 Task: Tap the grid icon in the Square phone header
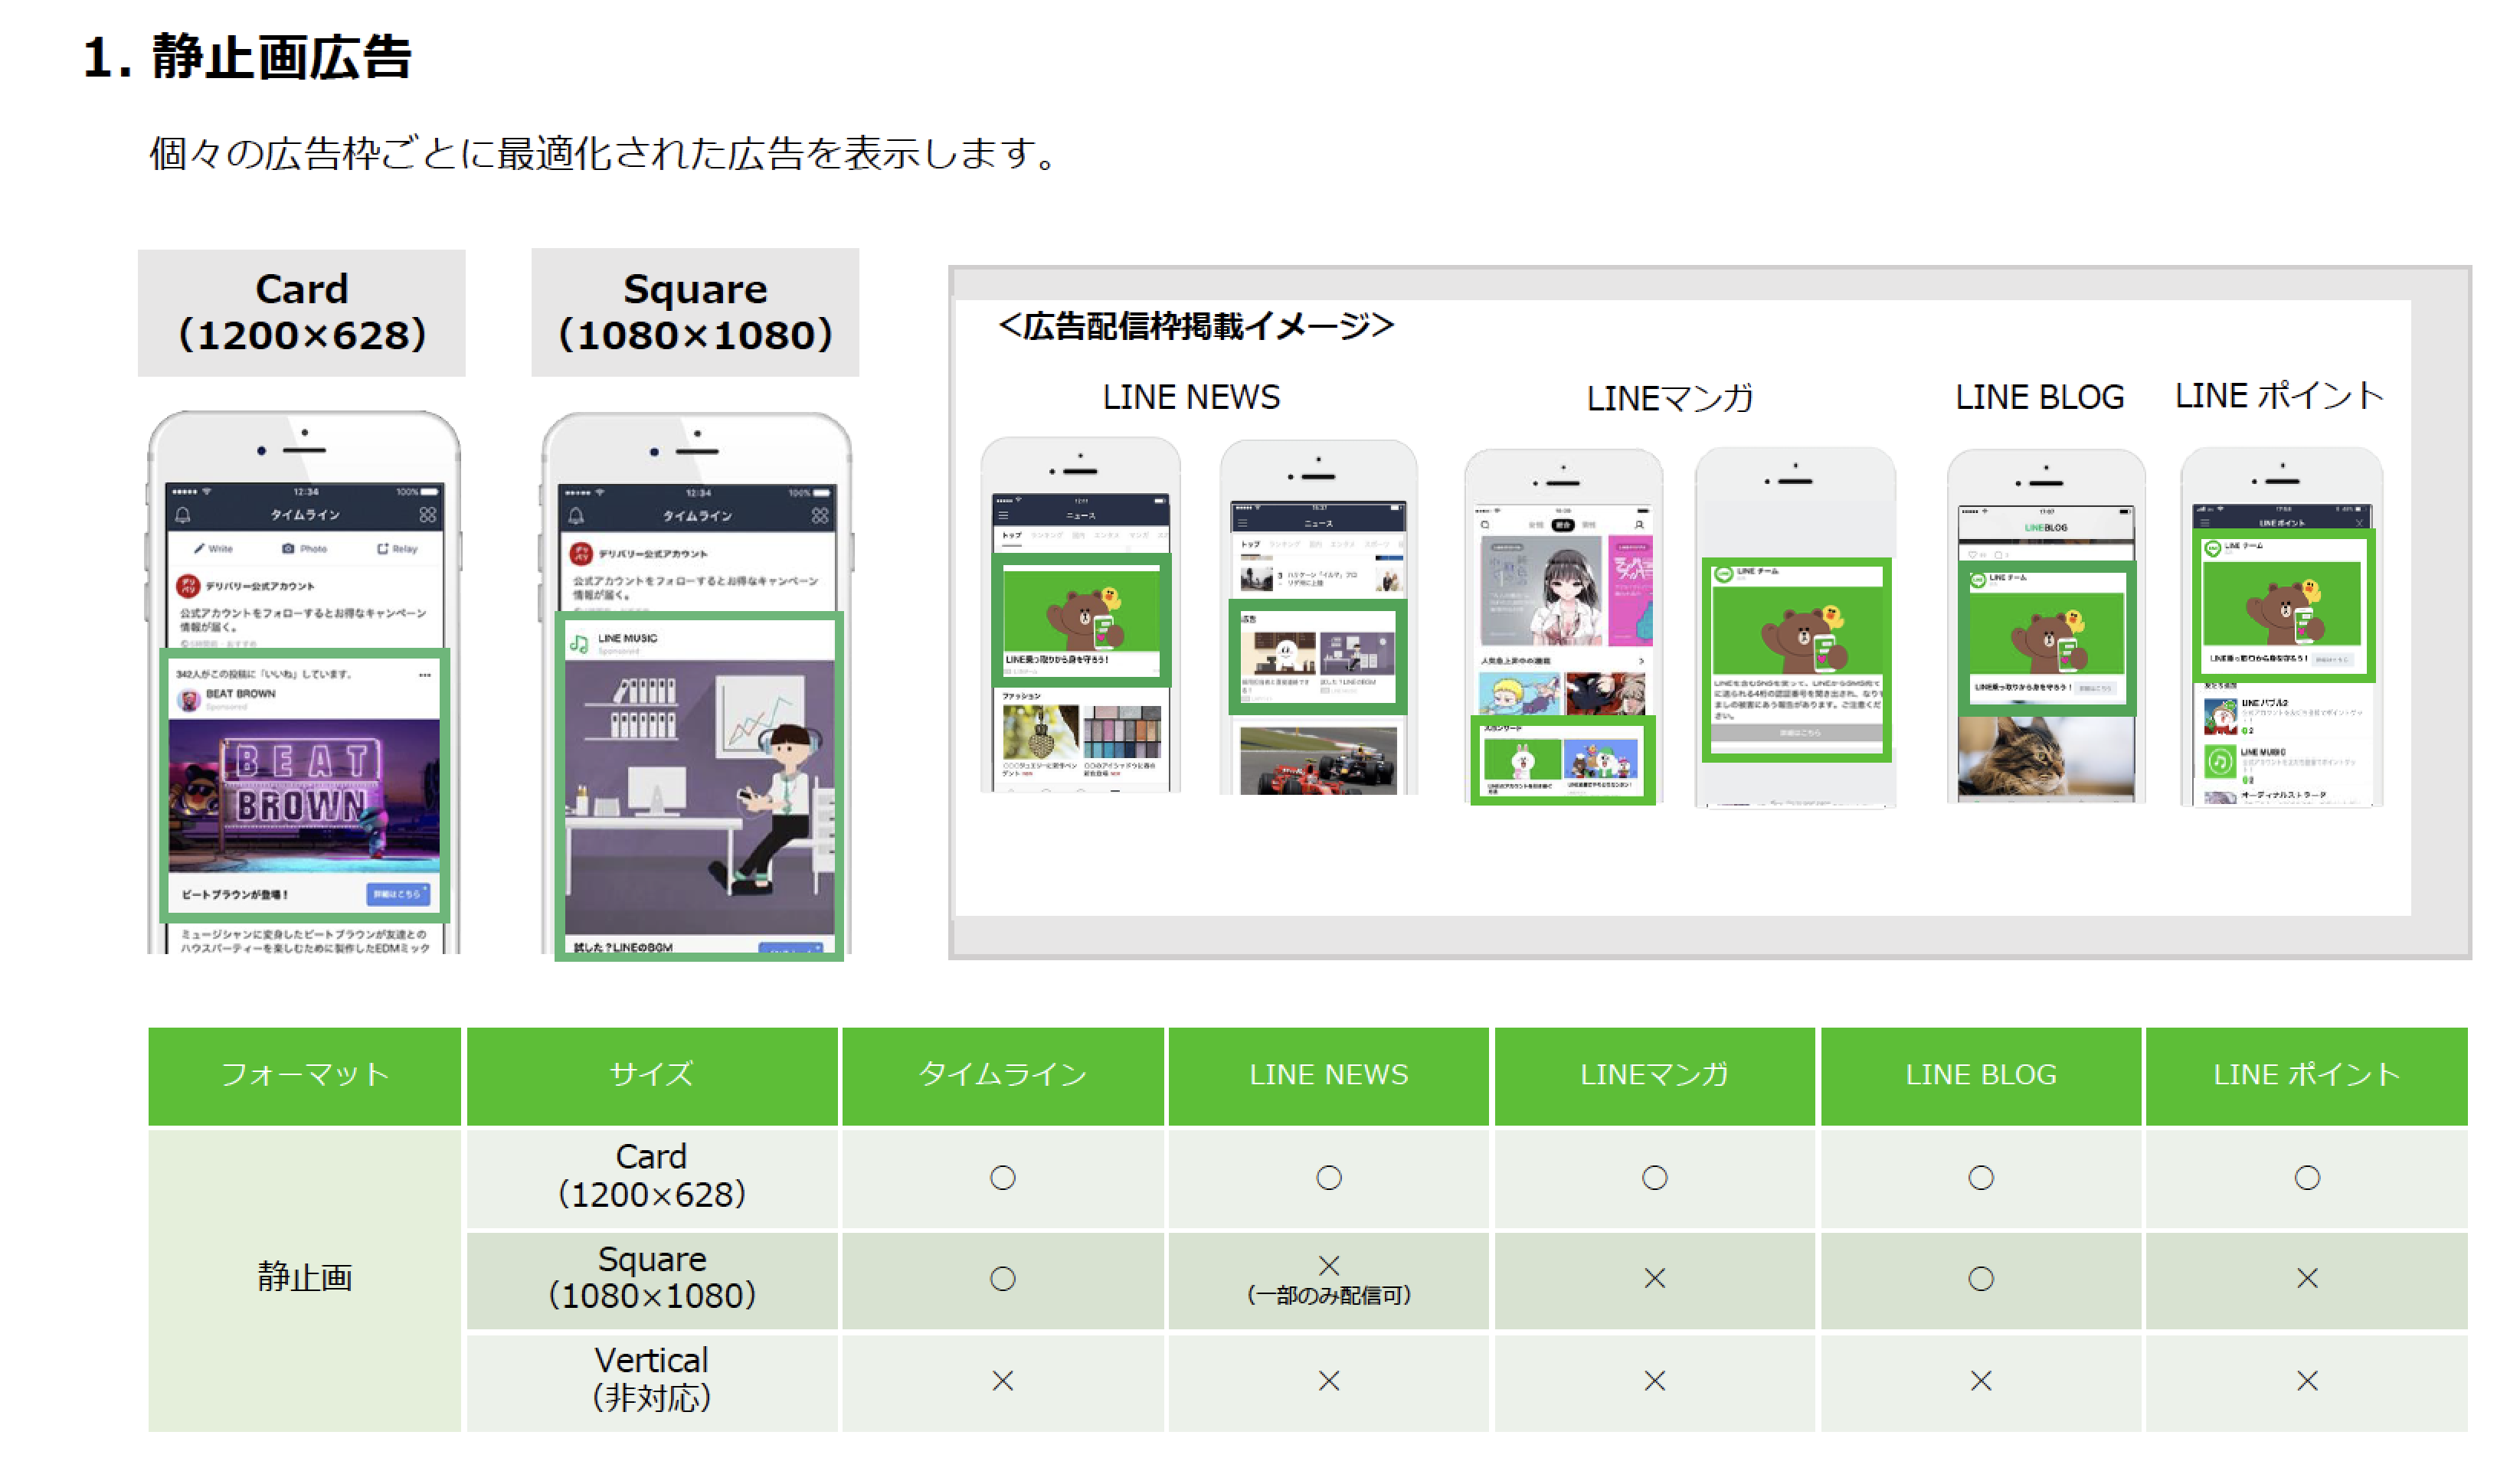[x=820, y=516]
